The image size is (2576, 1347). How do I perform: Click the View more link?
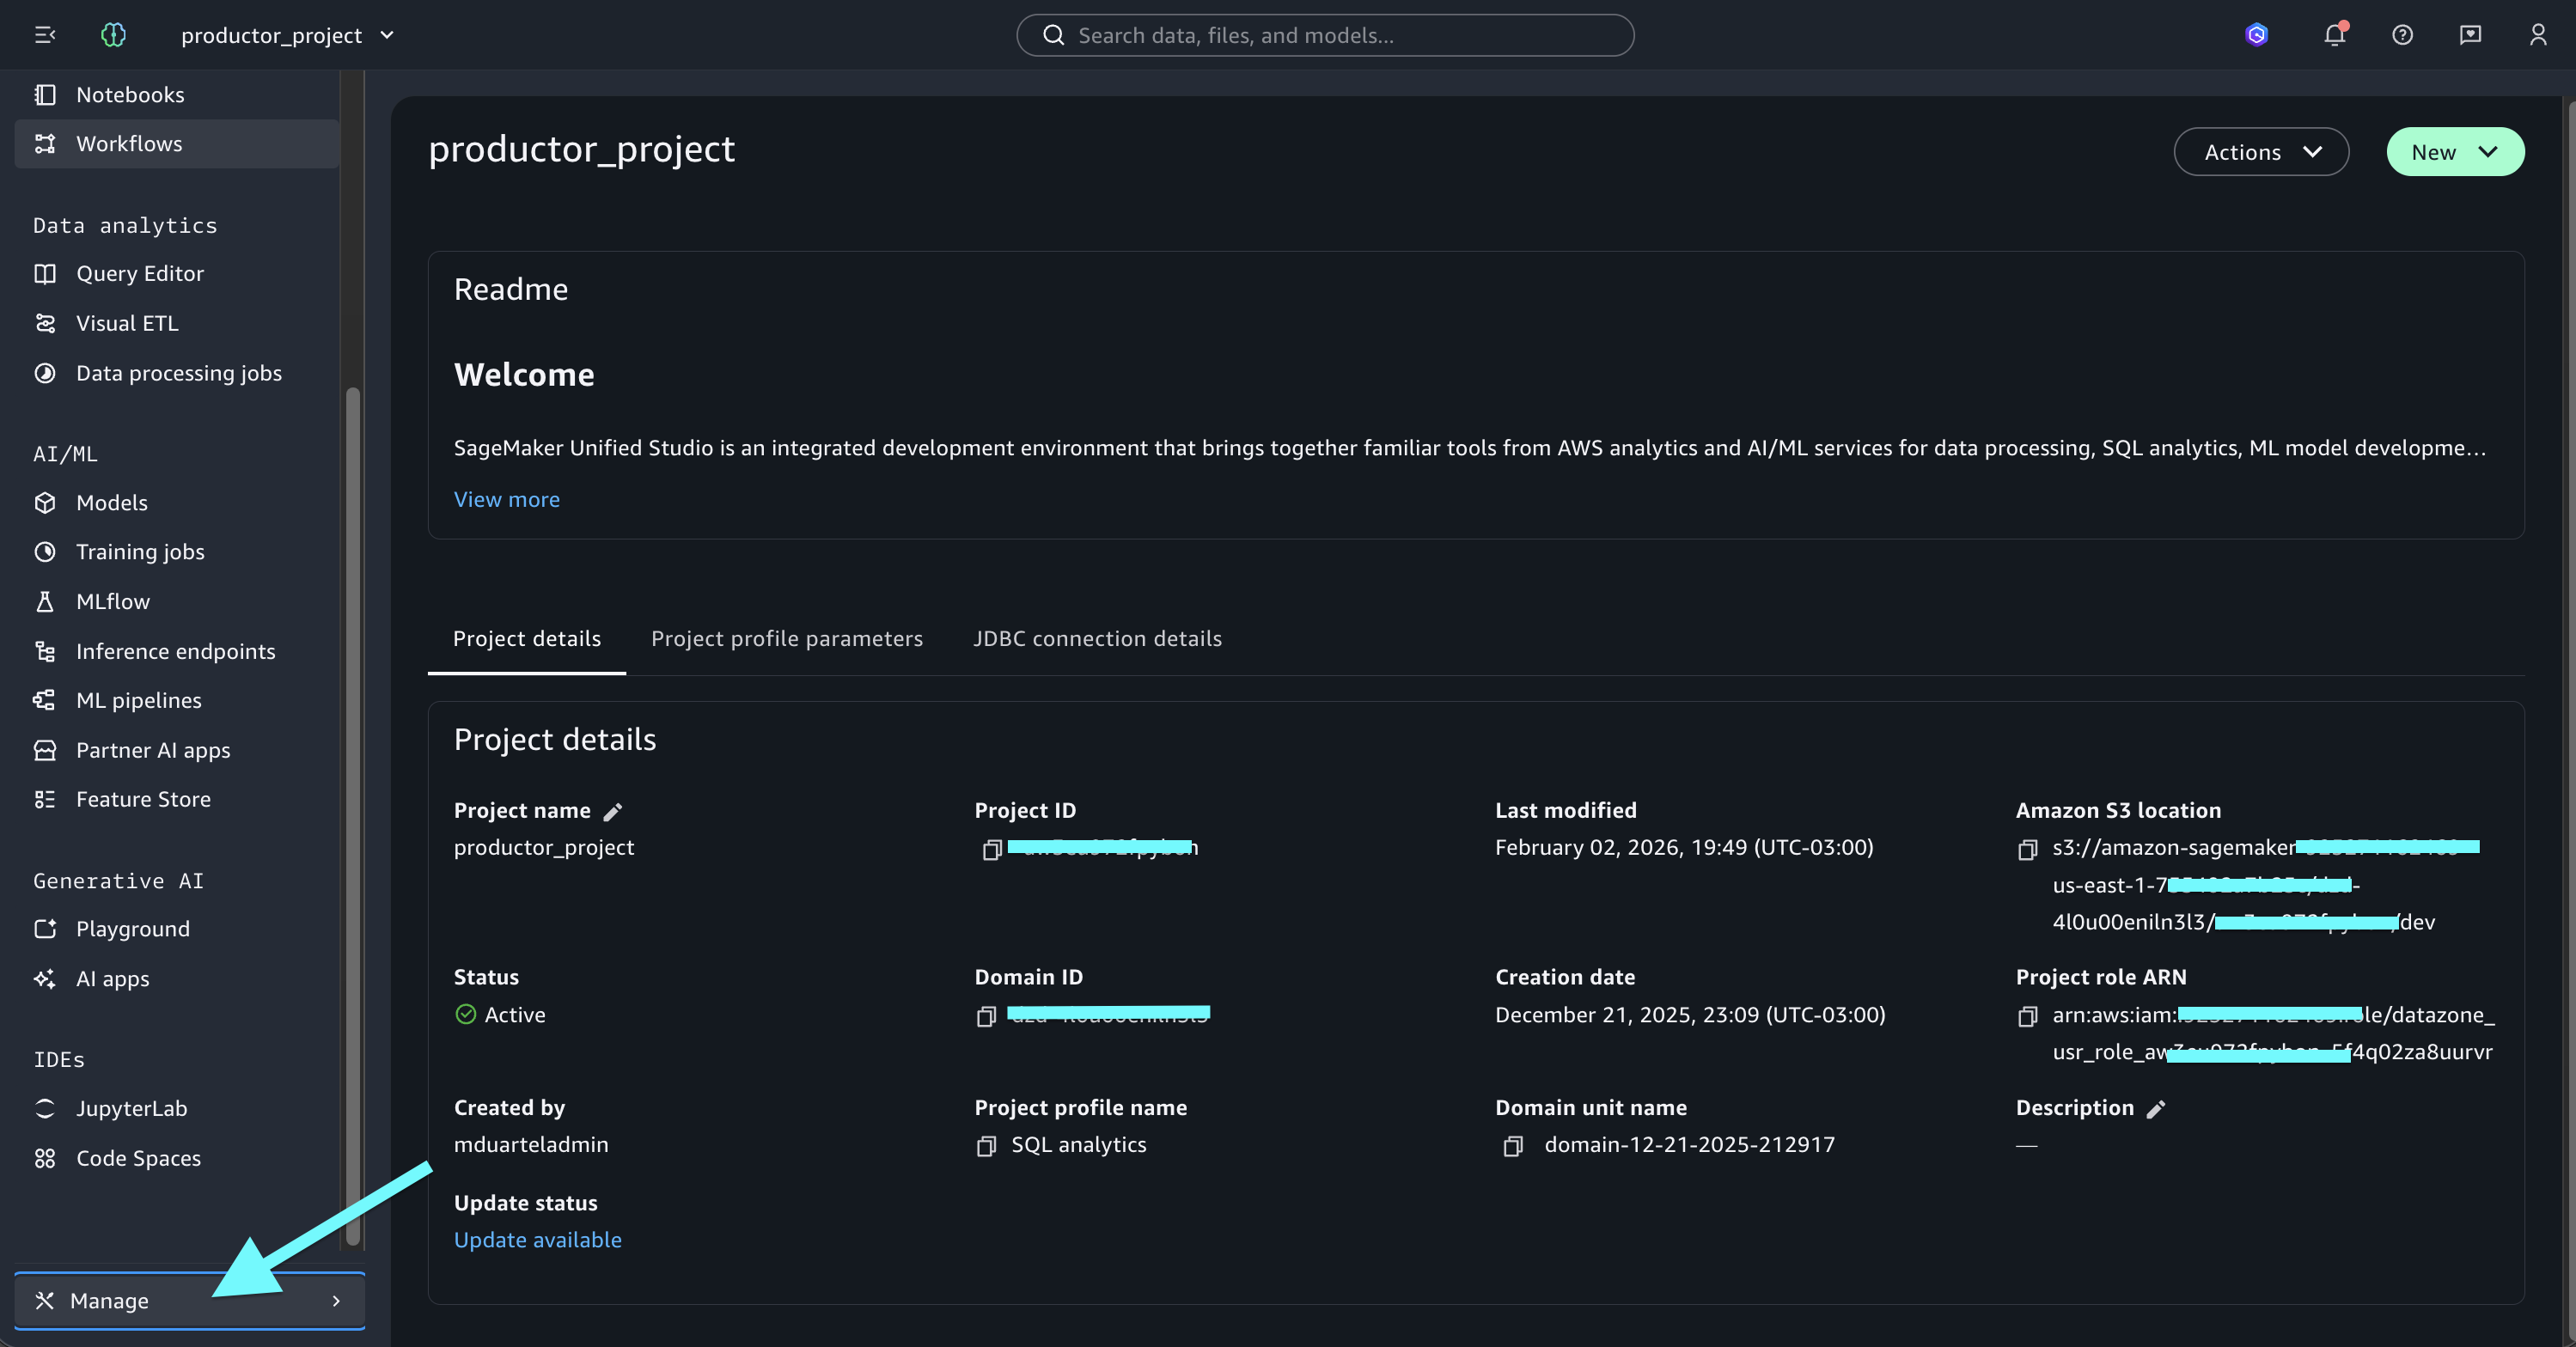click(507, 499)
